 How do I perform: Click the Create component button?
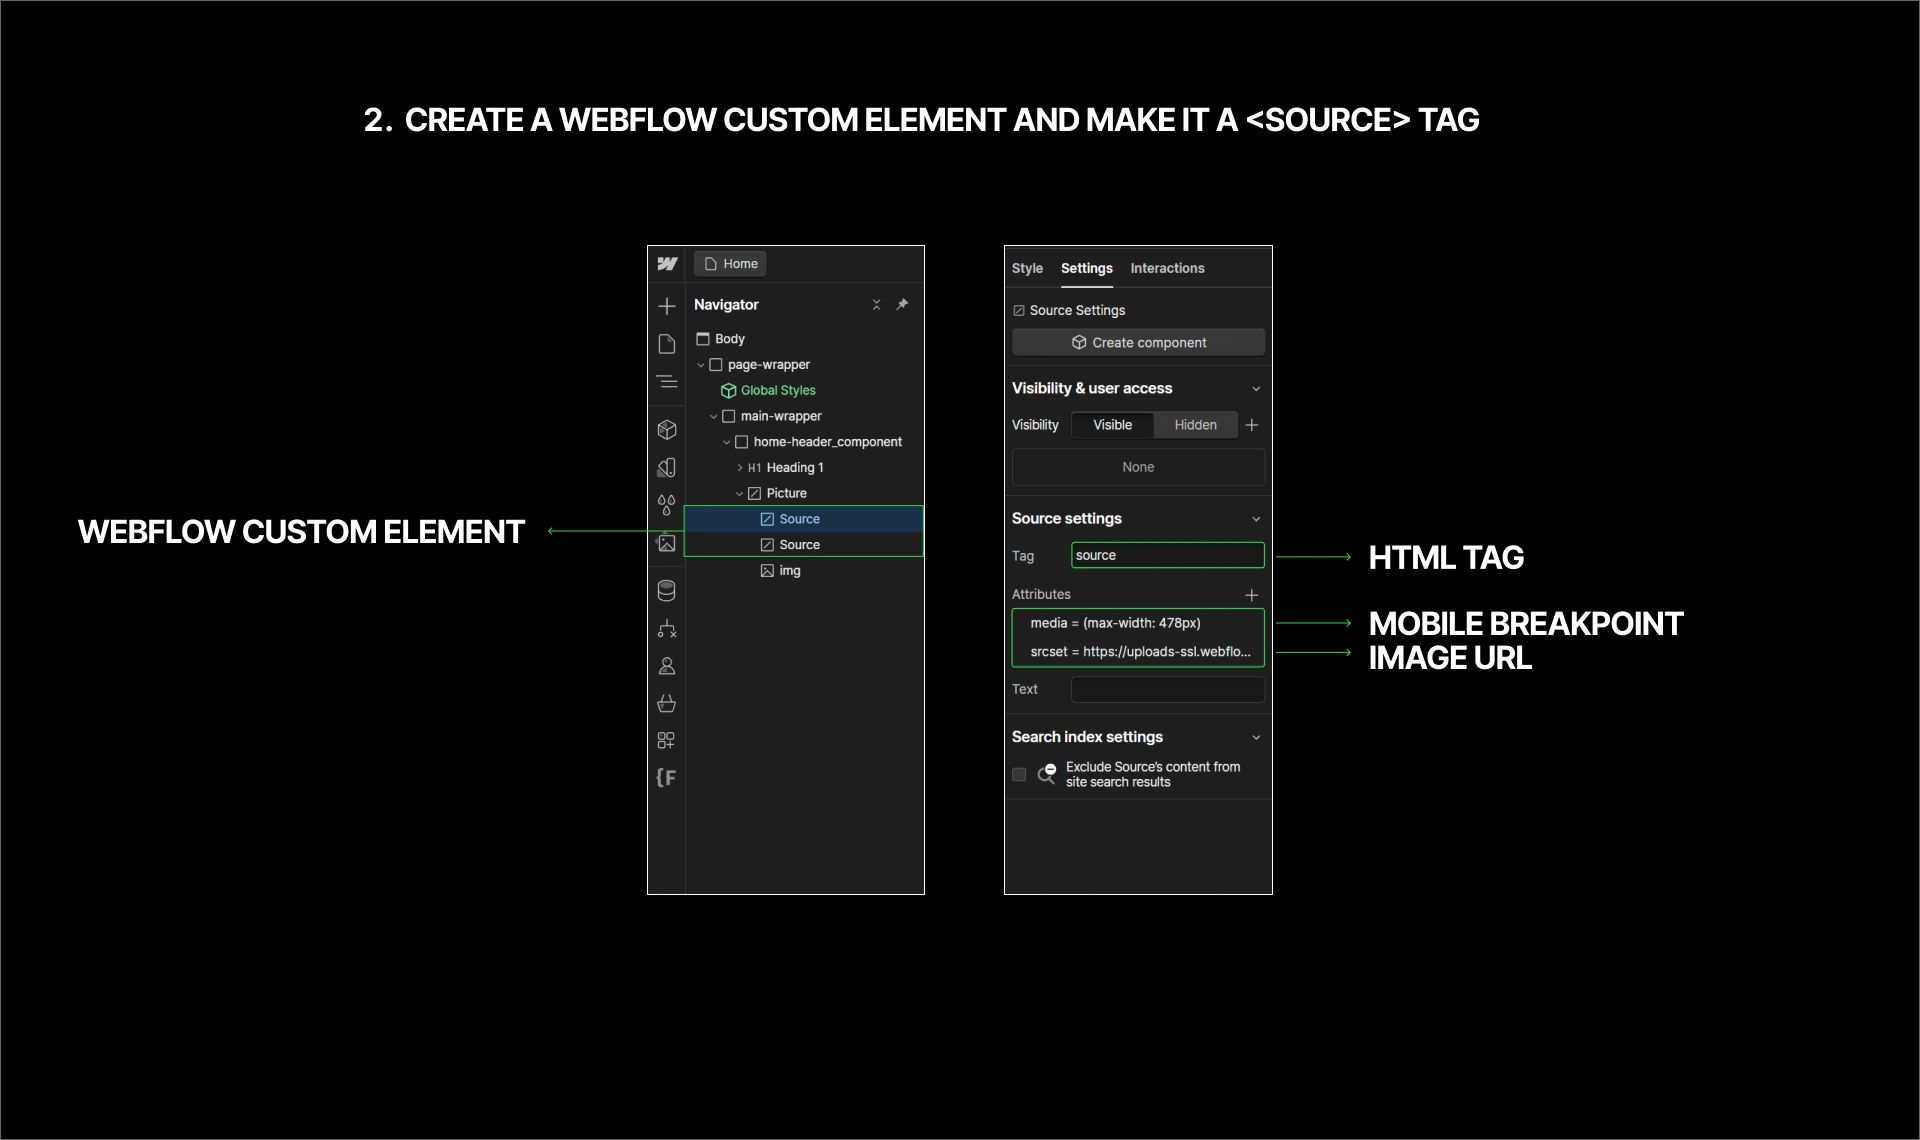tap(1137, 342)
